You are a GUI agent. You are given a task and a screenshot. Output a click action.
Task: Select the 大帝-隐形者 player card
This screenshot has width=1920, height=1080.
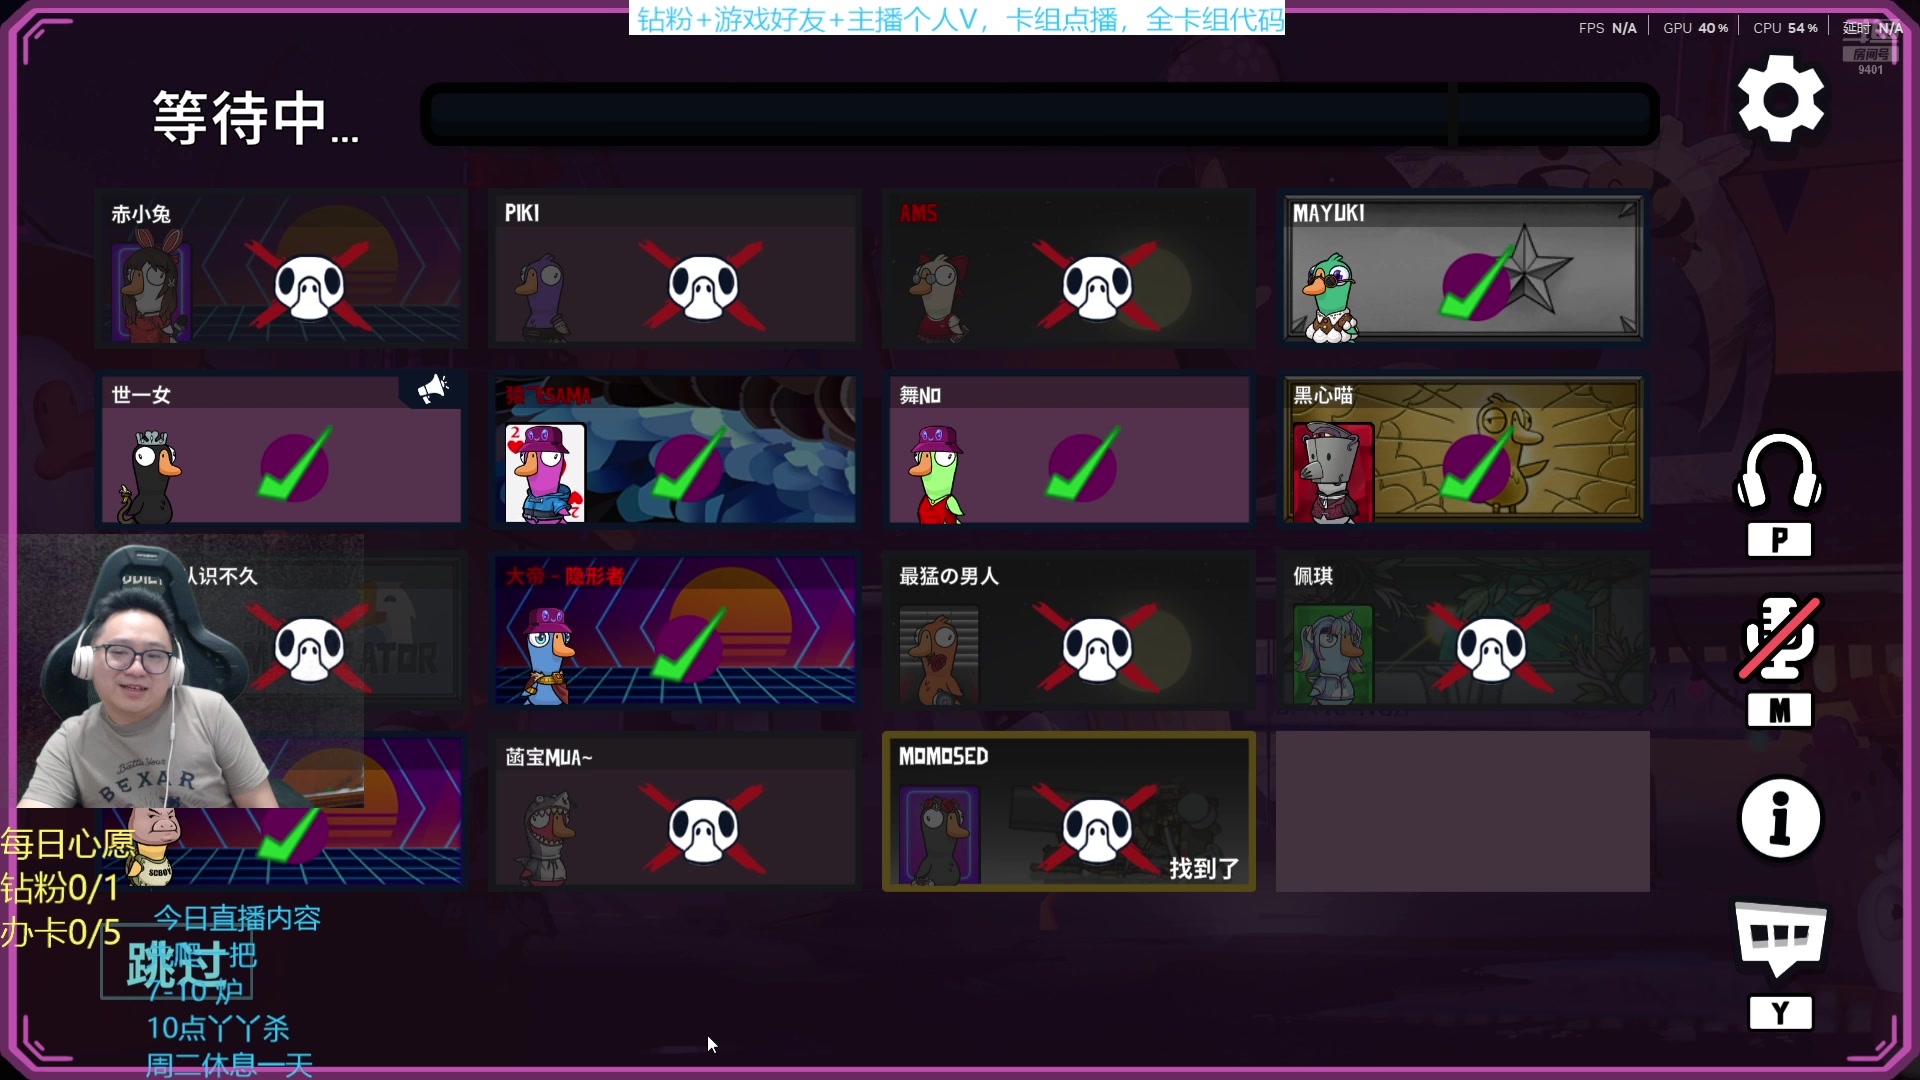point(675,630)
